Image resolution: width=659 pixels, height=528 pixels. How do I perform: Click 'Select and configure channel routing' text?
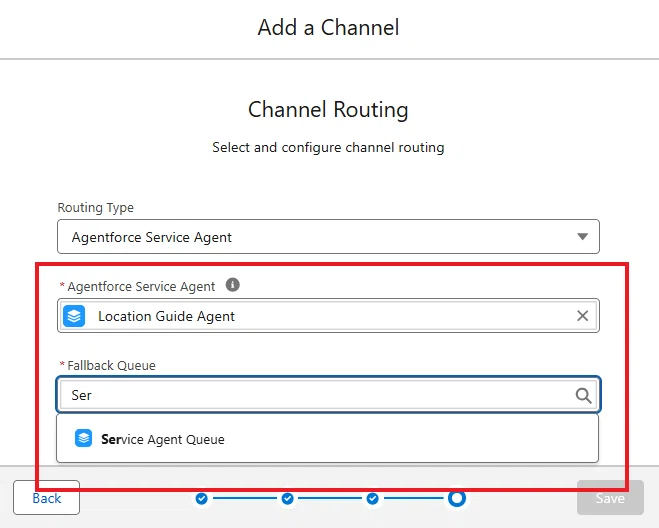click(x=328, y=148)
